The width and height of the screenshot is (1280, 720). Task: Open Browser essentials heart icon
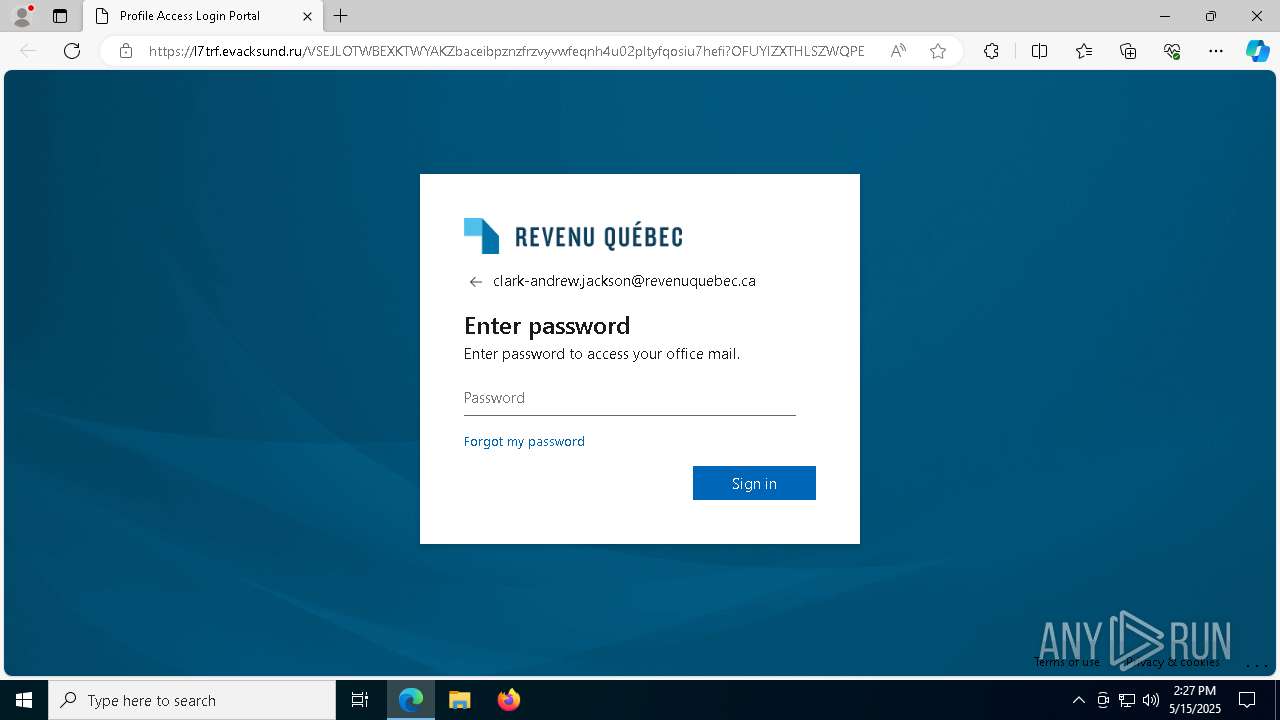click(1172, 51)
